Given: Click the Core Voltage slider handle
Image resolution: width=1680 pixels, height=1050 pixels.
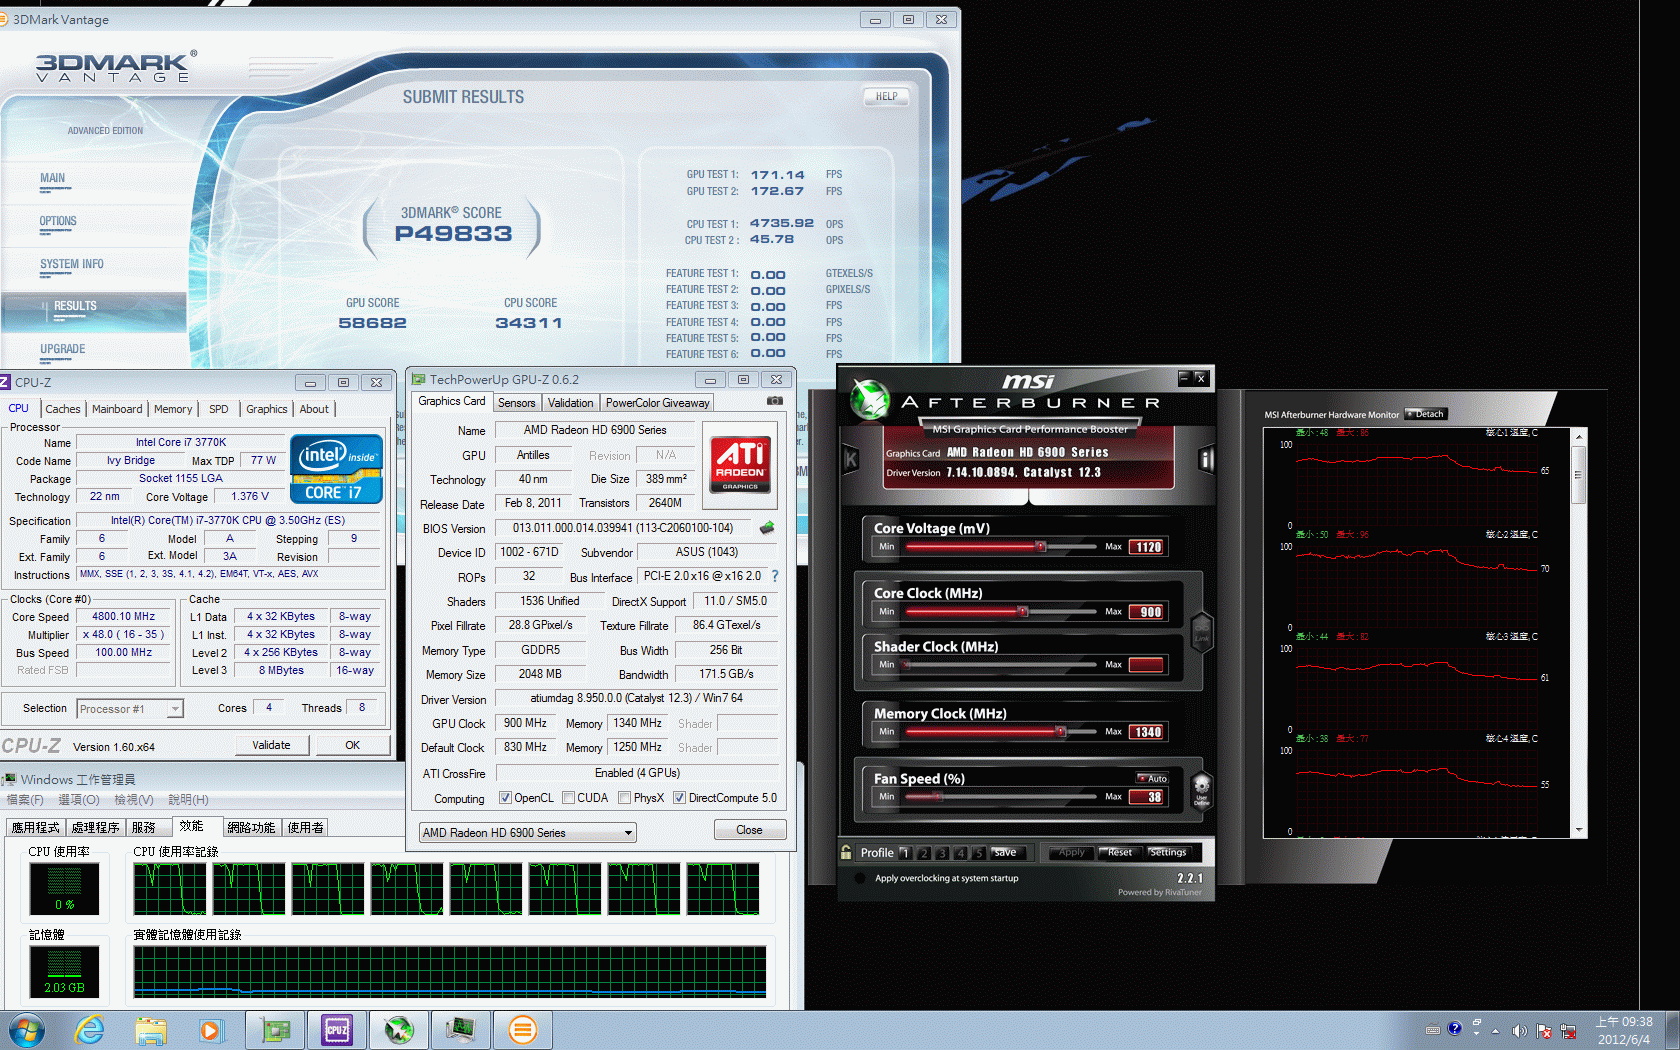Looking at the screenshot, I should coord(1041,547).
